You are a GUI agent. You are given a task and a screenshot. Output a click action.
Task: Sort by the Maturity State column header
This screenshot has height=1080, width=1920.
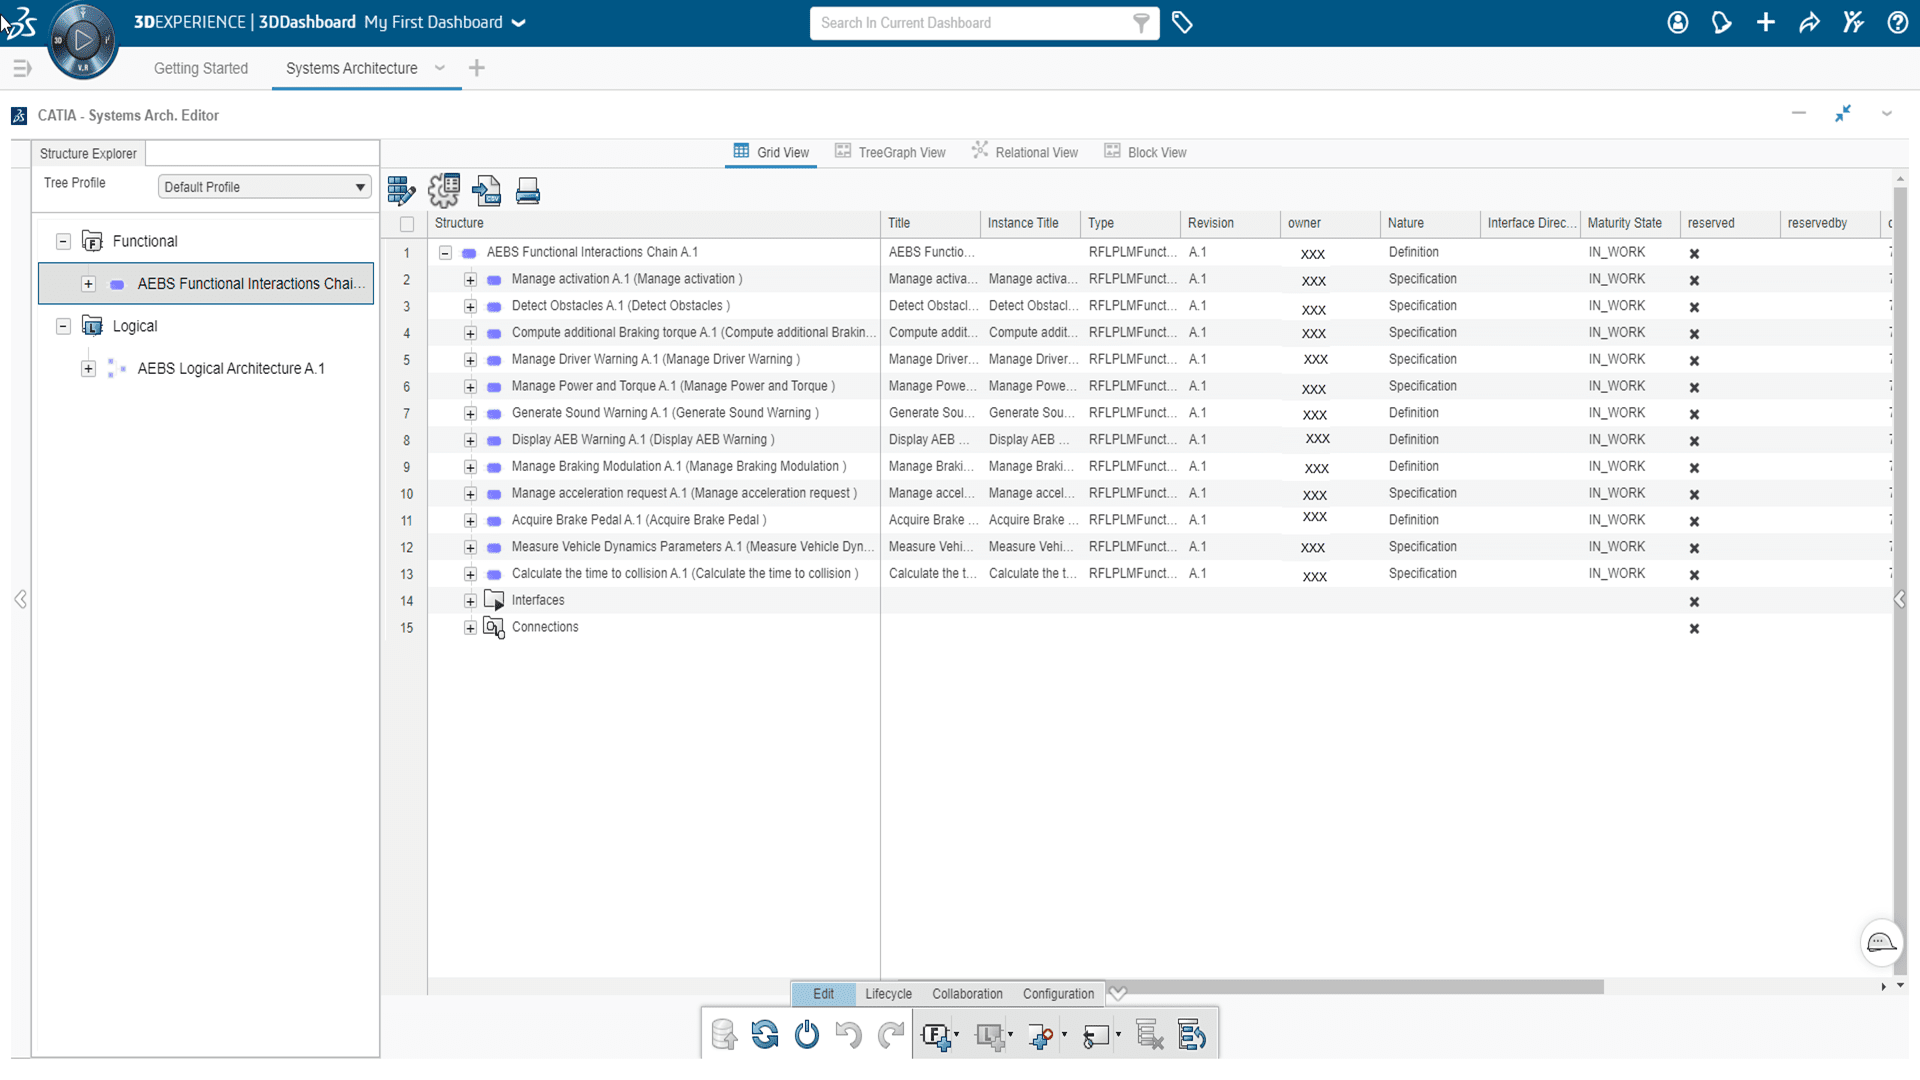point(1624,223)
